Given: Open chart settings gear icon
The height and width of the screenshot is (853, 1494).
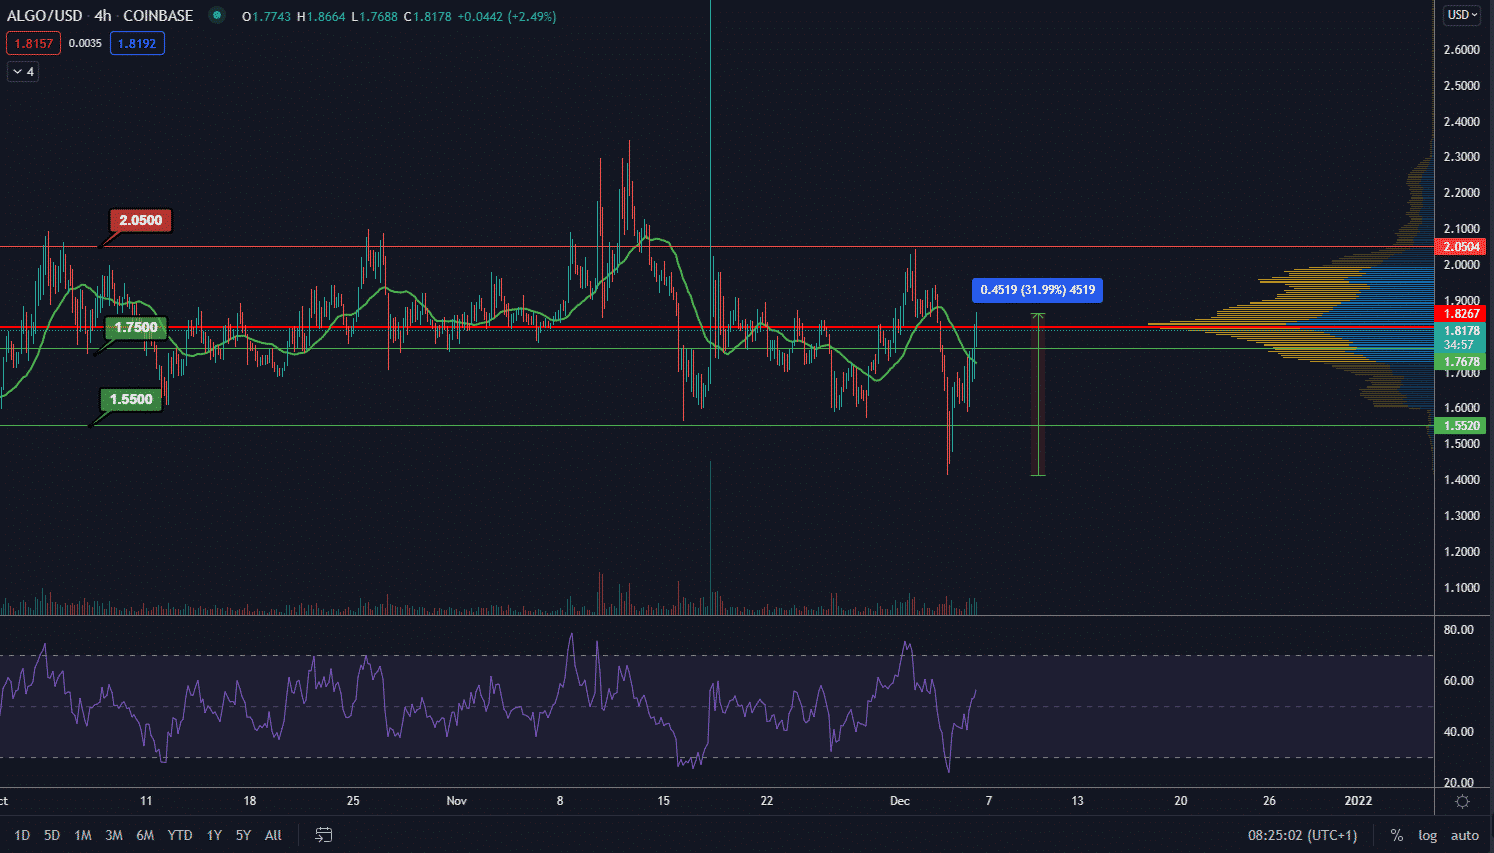Looking at the screenshot, I should [1463, 801].
